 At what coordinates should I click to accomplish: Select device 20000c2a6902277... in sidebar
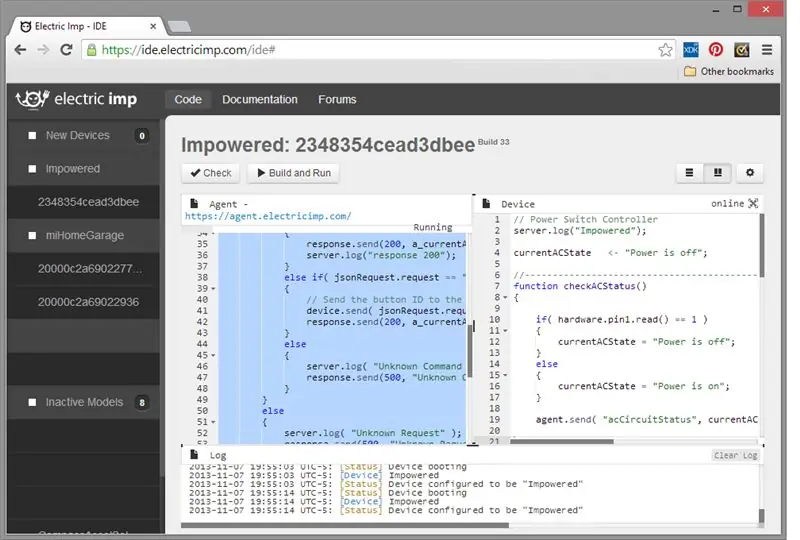pyautogui.click(x=88, y=269)
